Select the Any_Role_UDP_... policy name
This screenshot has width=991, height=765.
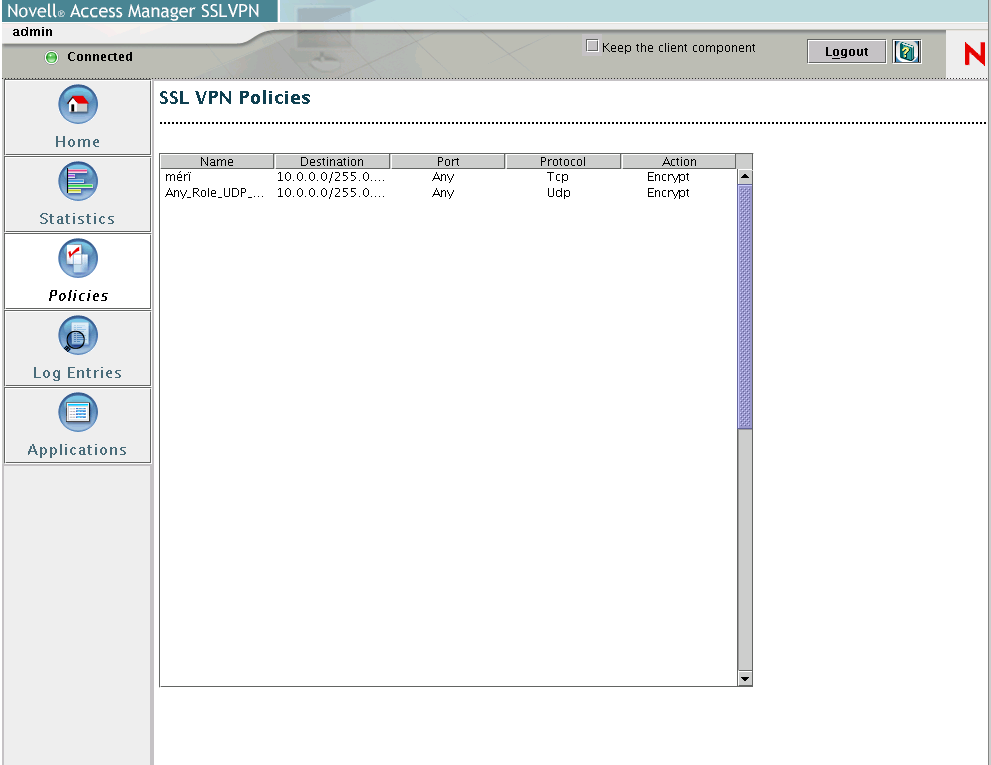coord(214,193)
